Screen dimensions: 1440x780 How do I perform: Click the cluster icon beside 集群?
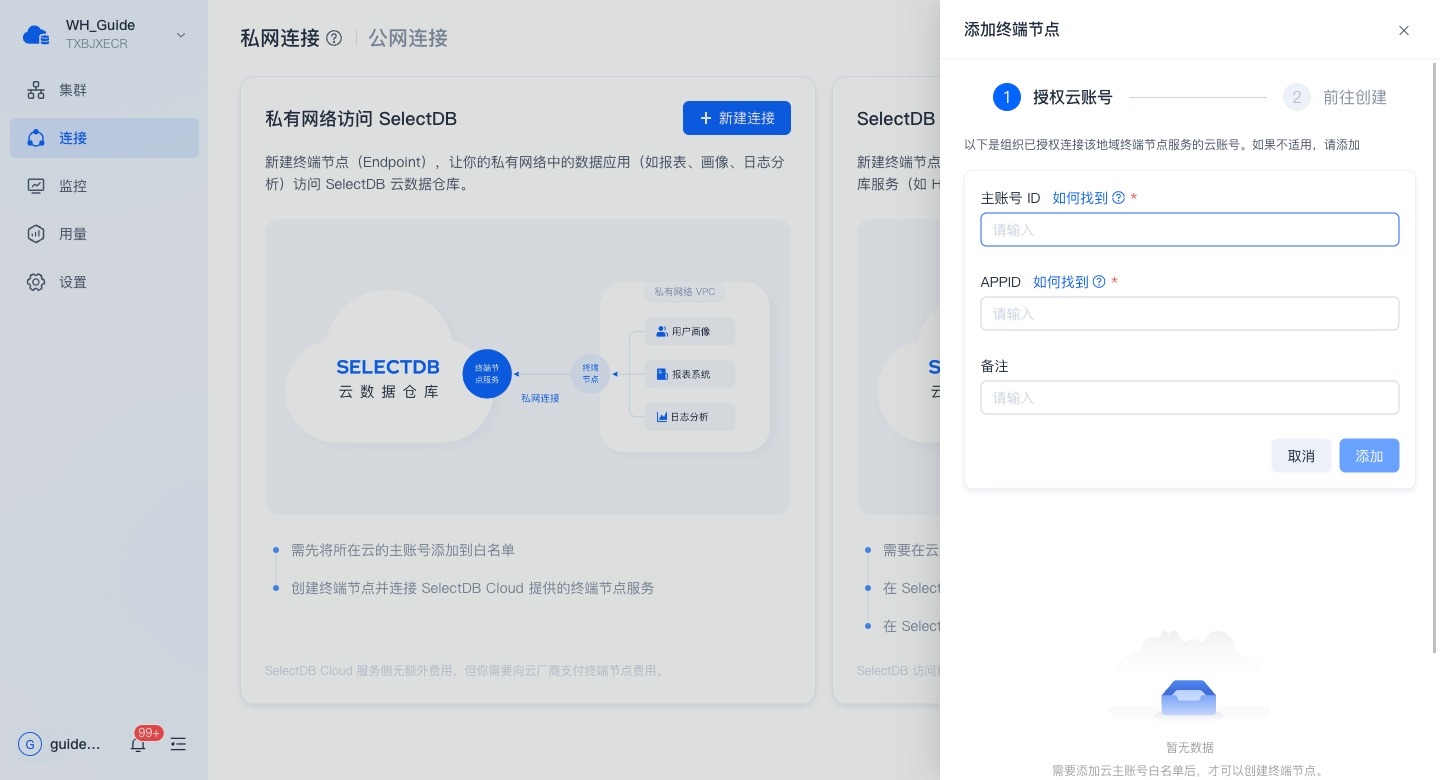point(36,90)
